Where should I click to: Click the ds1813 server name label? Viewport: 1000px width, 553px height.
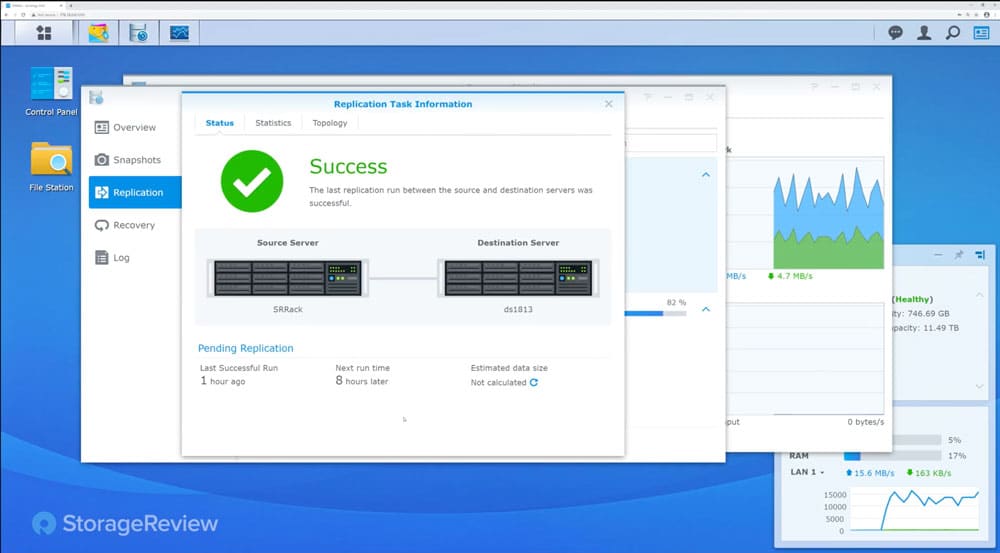[518, 309]
